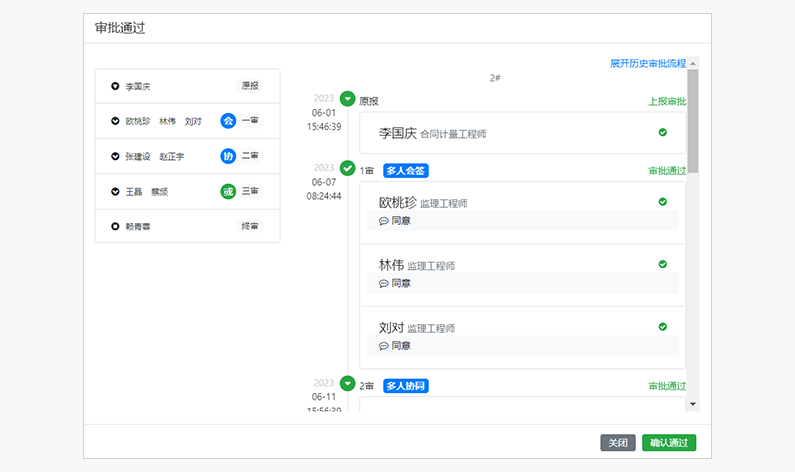The height and width of the screenshot is (472, 795).
Task: Open the 展开历史审批流程 link
Action: [648, 63]
